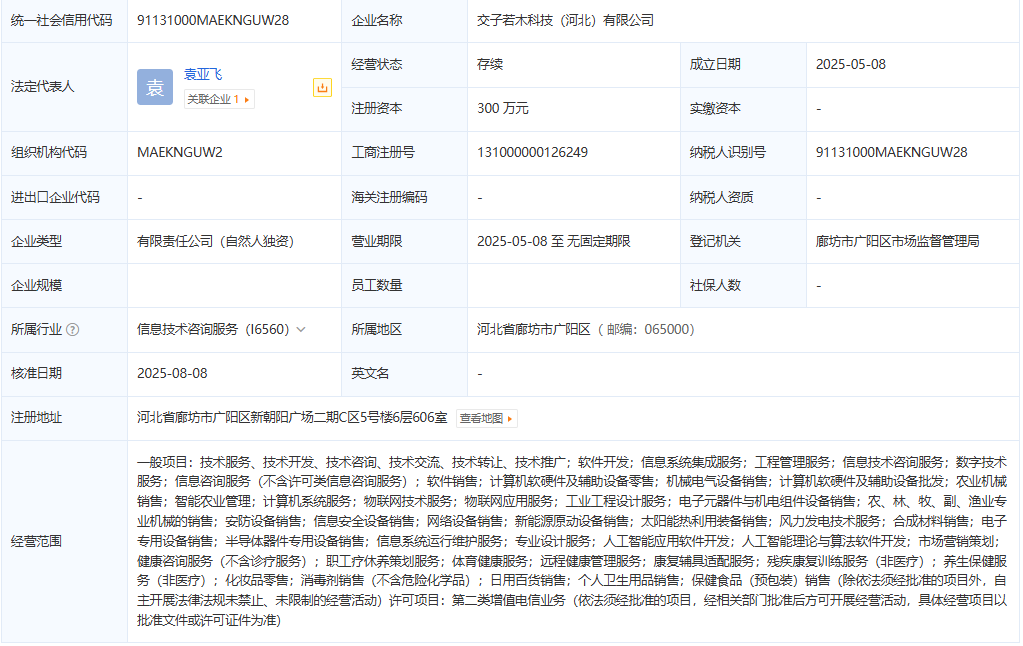Select the 工商注册号 value 131000000126249
This screenshot has width=1023, height=646.
pos(532,152)
